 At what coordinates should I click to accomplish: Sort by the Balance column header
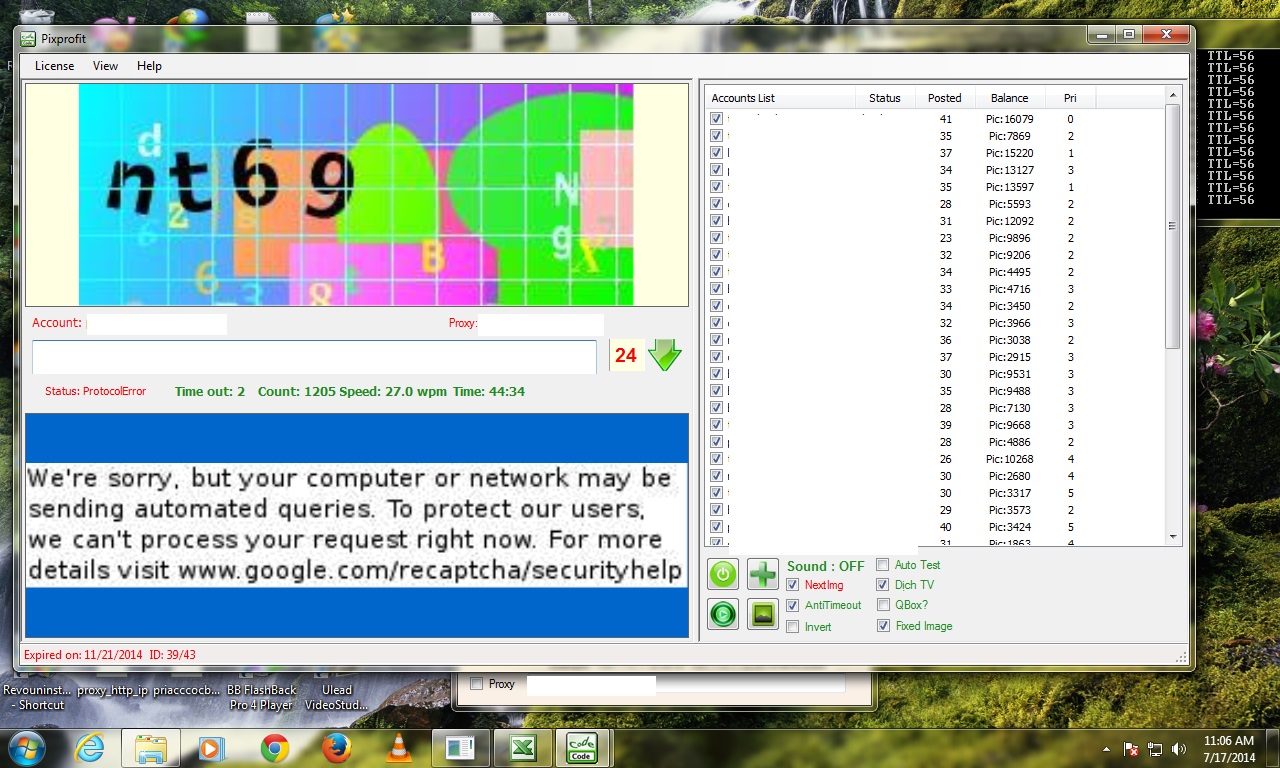pyautogui.click(x=1010, y=98)
